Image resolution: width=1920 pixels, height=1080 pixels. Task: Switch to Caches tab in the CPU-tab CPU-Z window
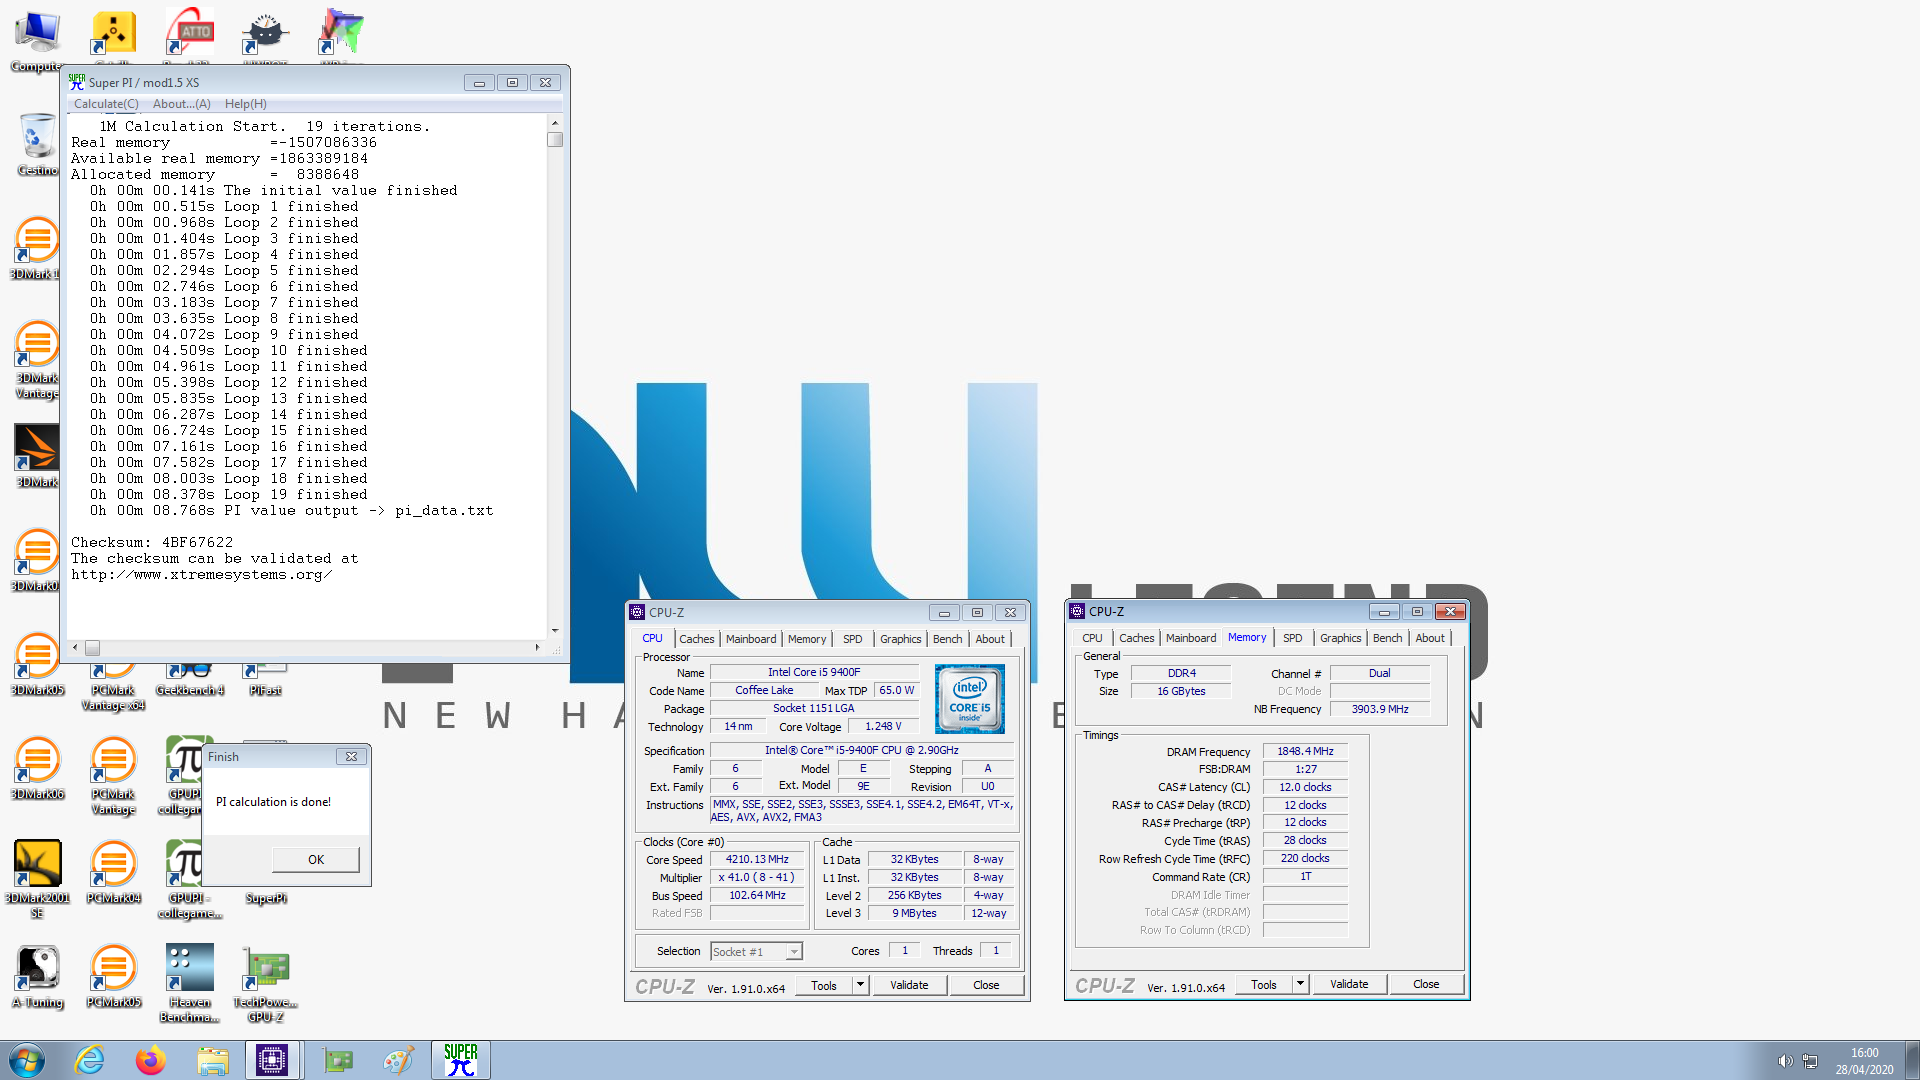pos(697,639)
